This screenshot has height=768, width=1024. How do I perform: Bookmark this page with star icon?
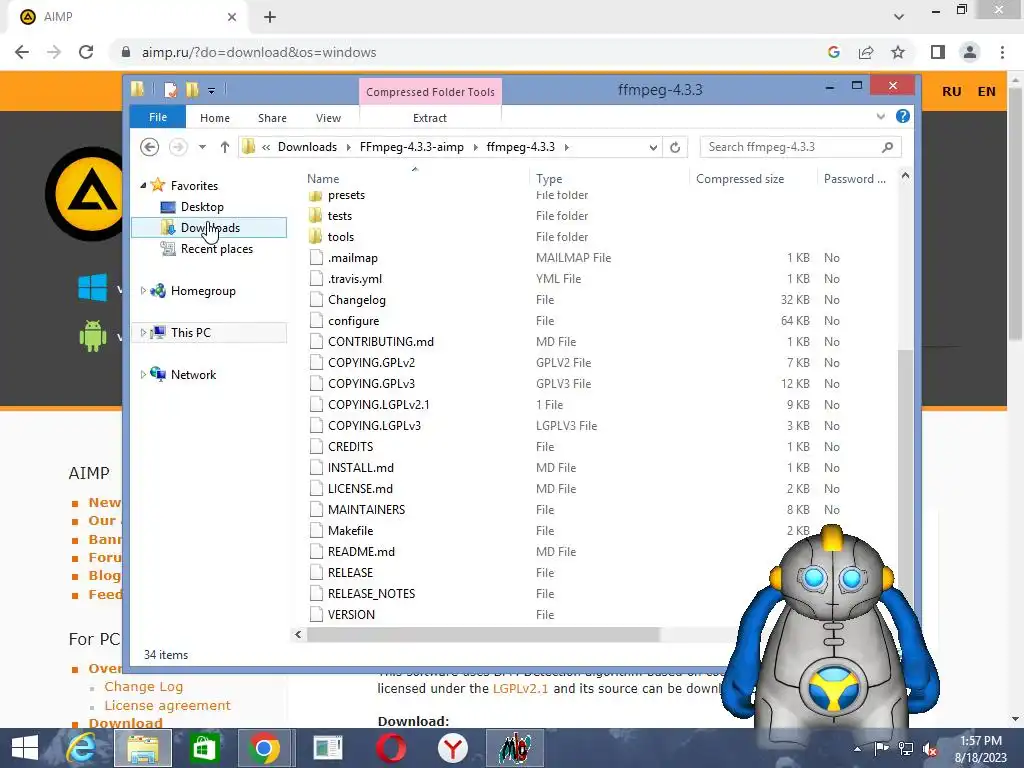[x=898, y=52]
